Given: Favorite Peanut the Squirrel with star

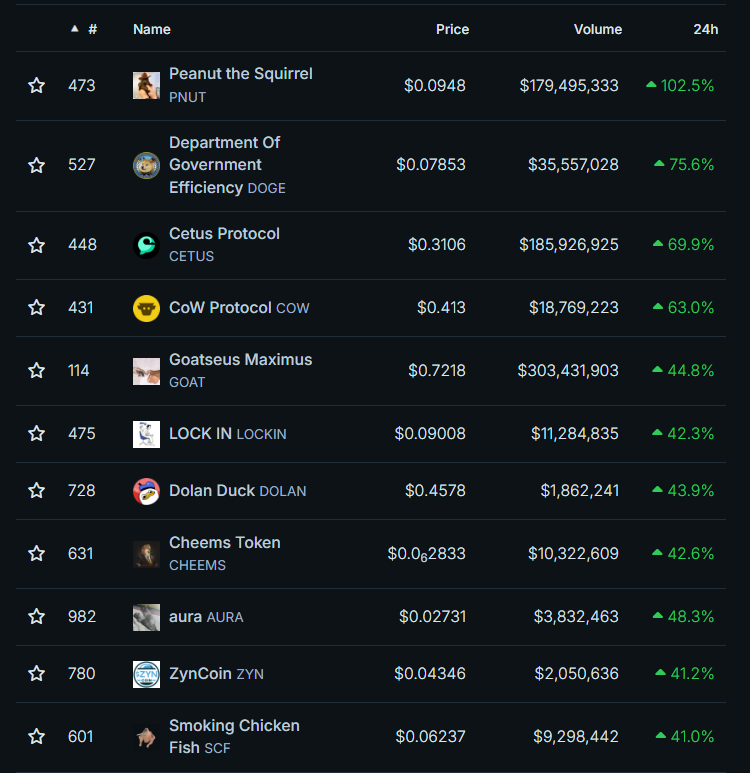Looking at the screenshot, I should coord(36,86).
